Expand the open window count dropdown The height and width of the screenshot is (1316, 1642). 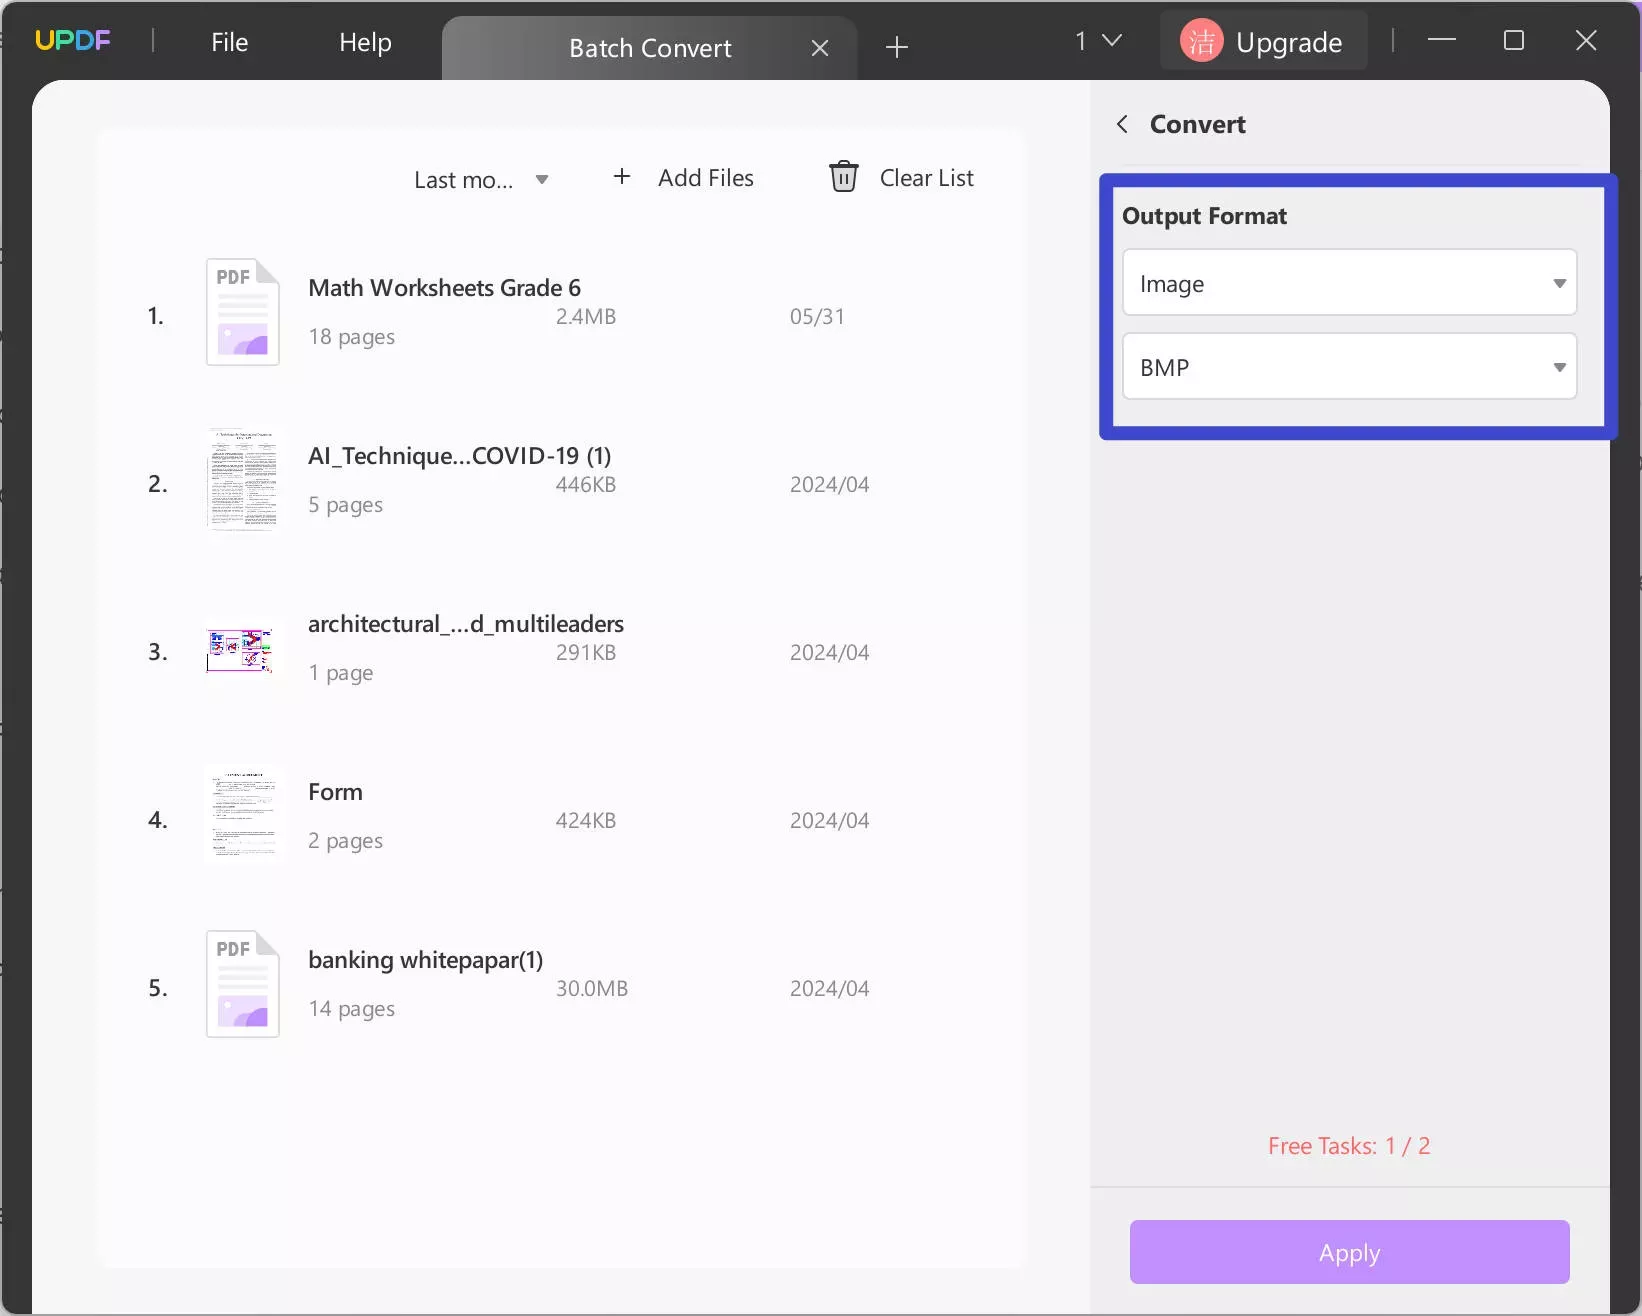(x=1098, y=41)
